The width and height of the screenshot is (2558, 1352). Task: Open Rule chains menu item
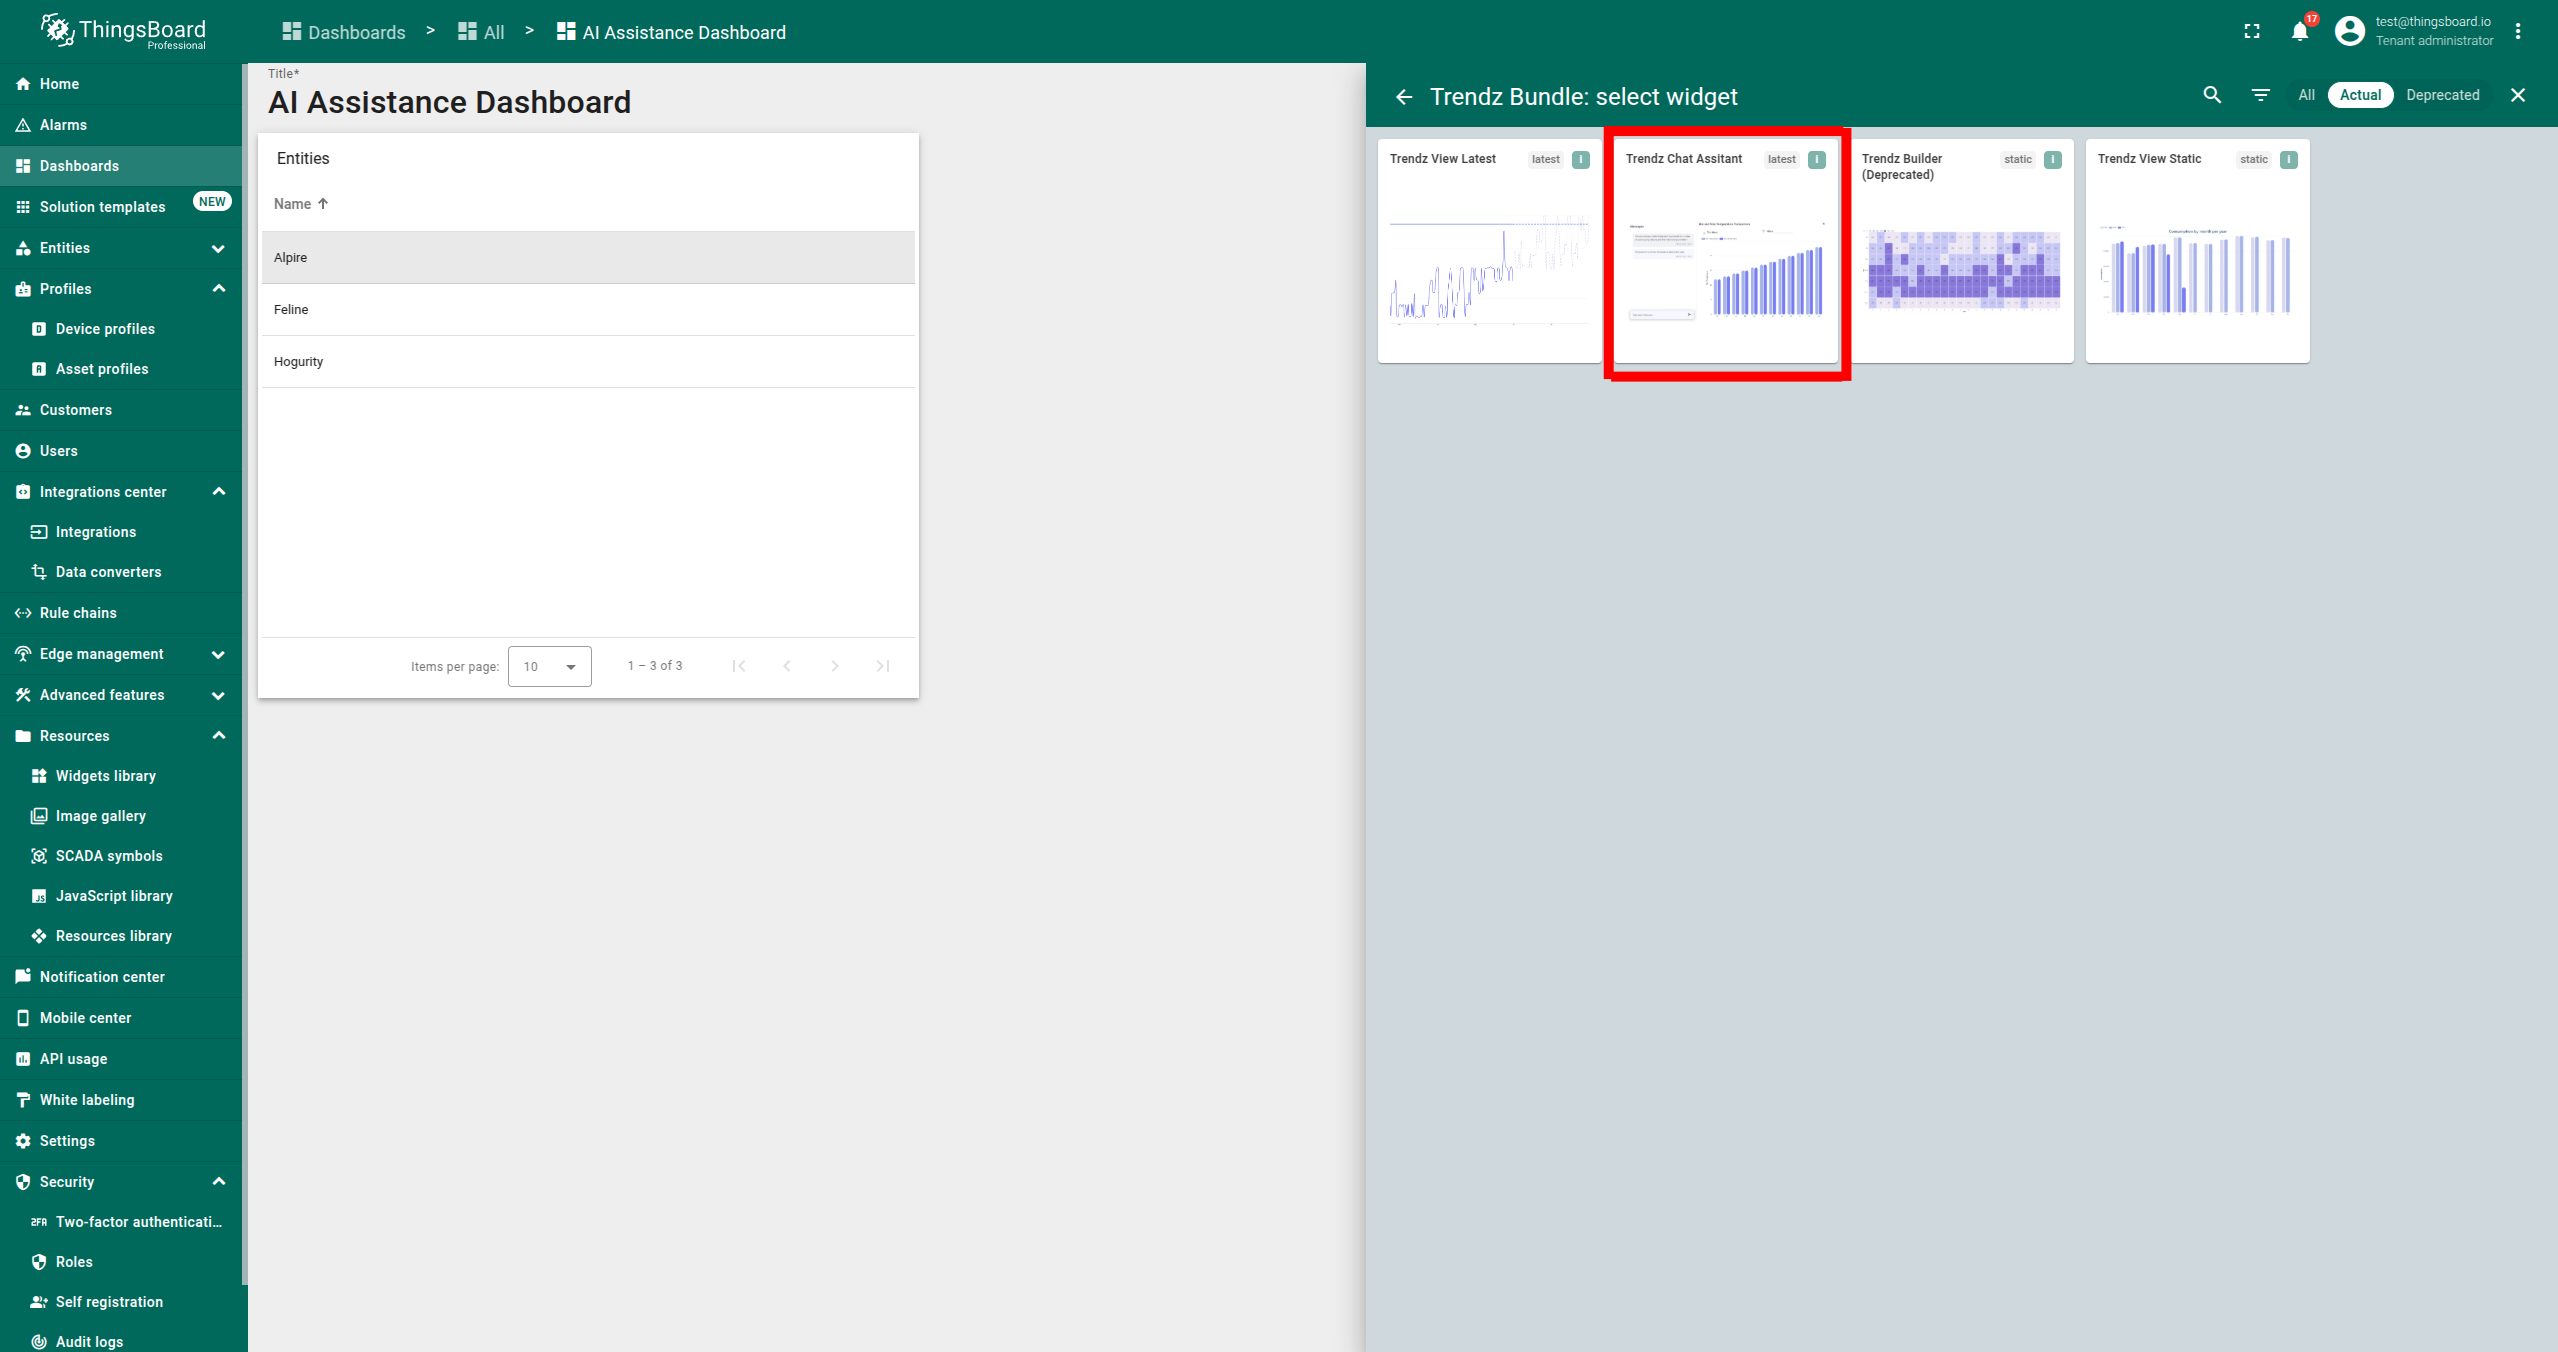click(x=78, y=613)
